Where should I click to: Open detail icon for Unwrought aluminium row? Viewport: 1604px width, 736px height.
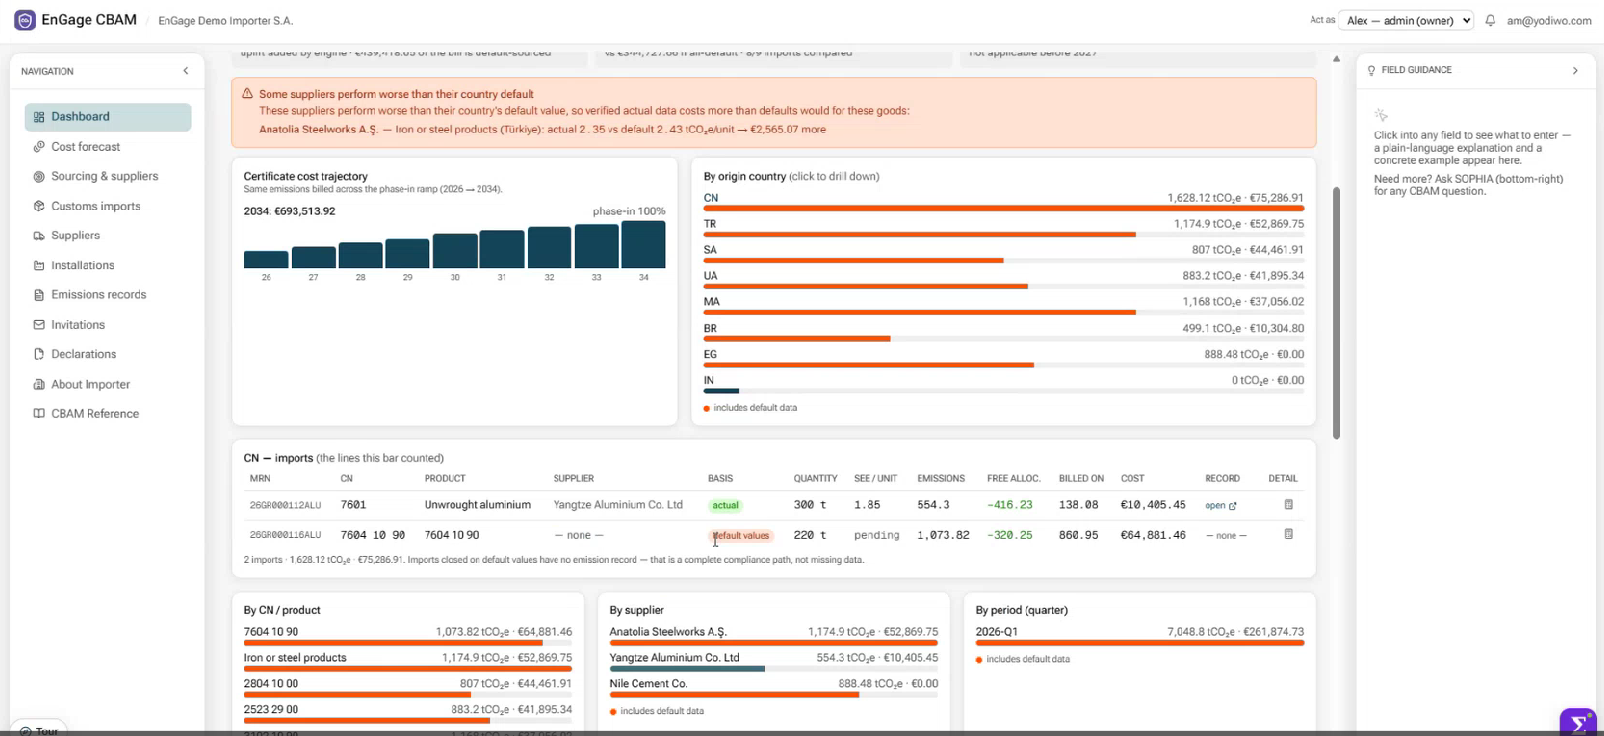click(x=1288, y=505)
